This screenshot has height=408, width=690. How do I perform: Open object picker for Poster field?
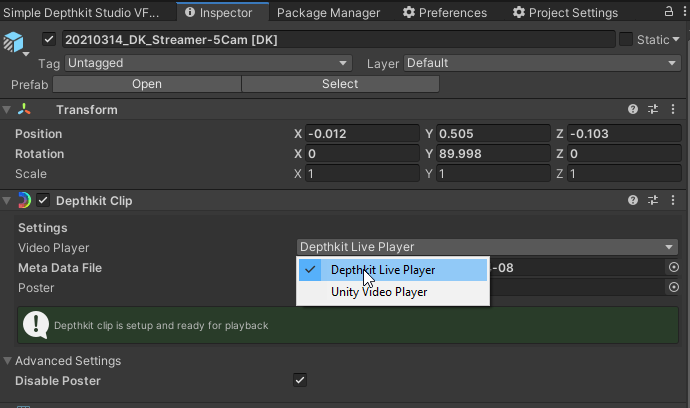pyautogui.click(x=674, y=287)
